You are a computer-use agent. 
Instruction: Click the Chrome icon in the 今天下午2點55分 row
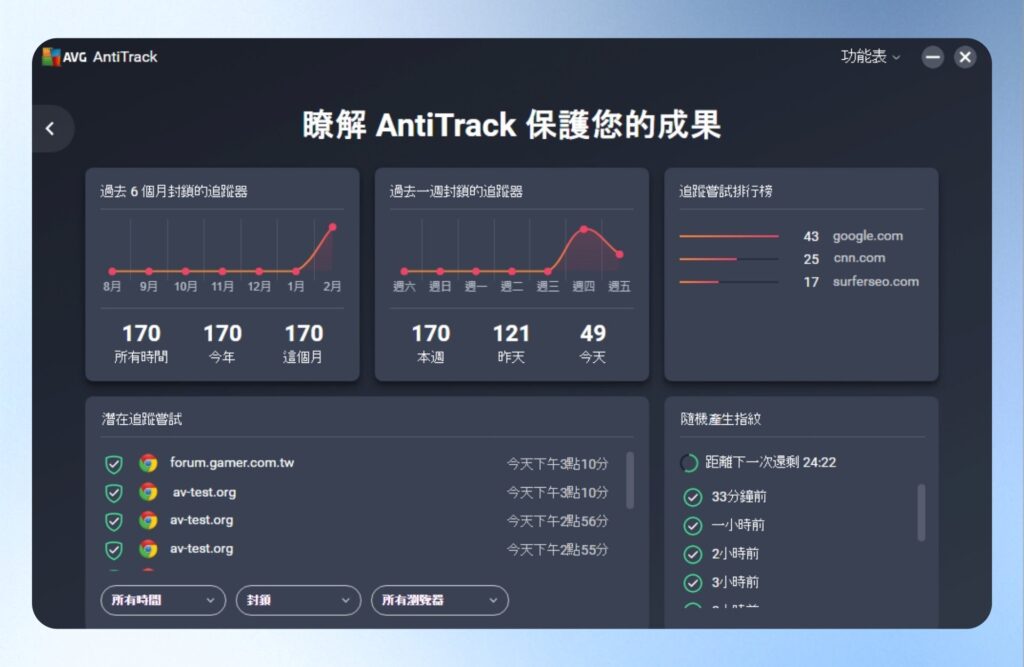click(148, 549)
